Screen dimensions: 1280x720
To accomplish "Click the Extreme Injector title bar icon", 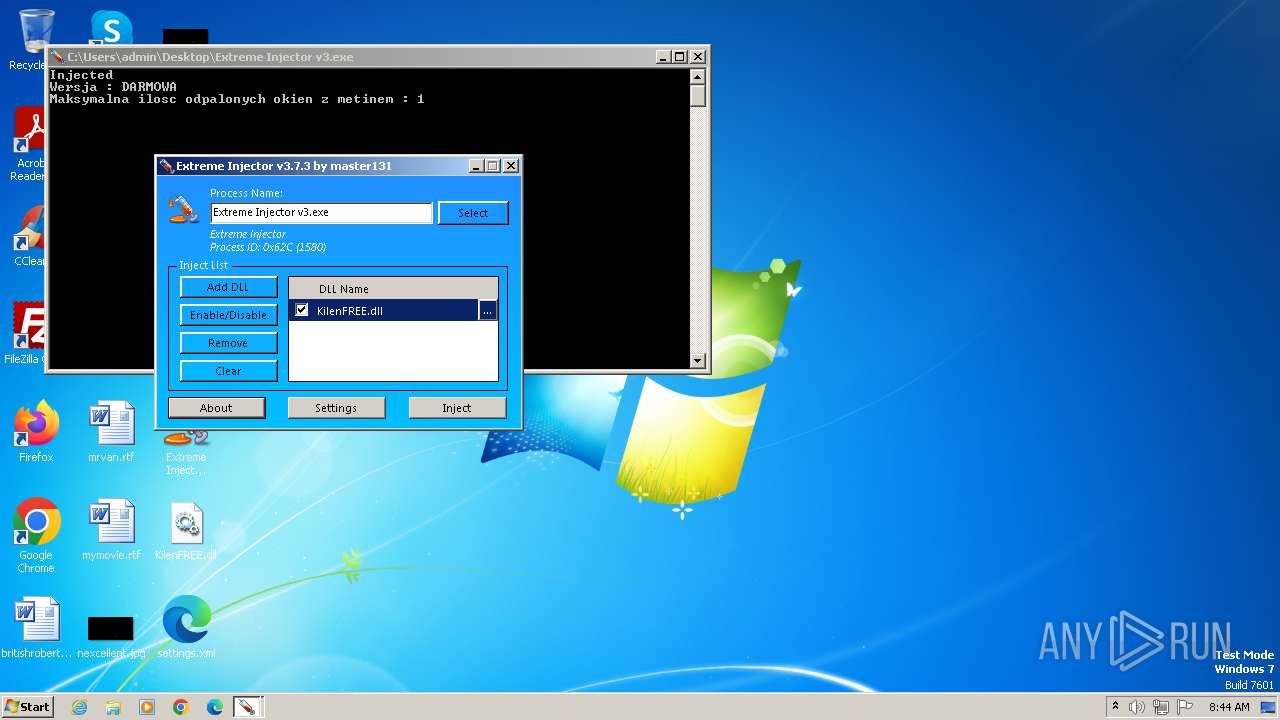I will 167,166.
